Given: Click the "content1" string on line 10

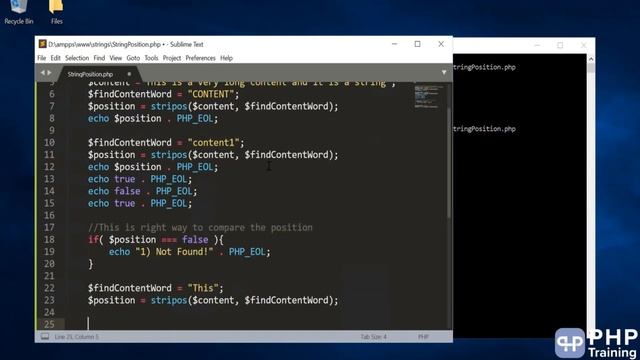Looking at the screenshot, I should tap(213, 143).
